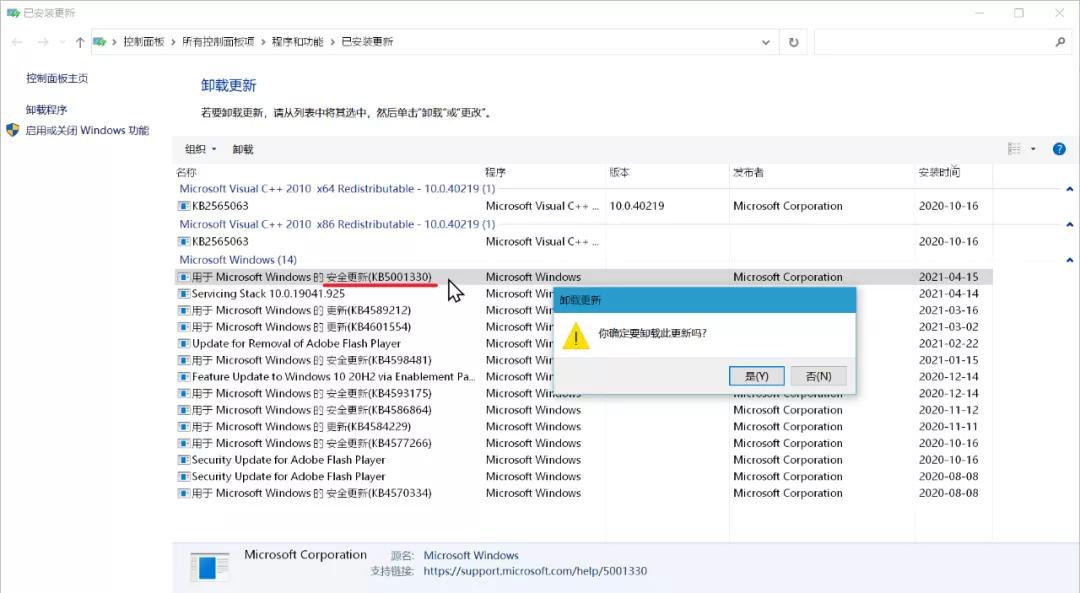This screenshot has height=593, width=1080.
Task: Click inside the search box
Action: point(940,41)
